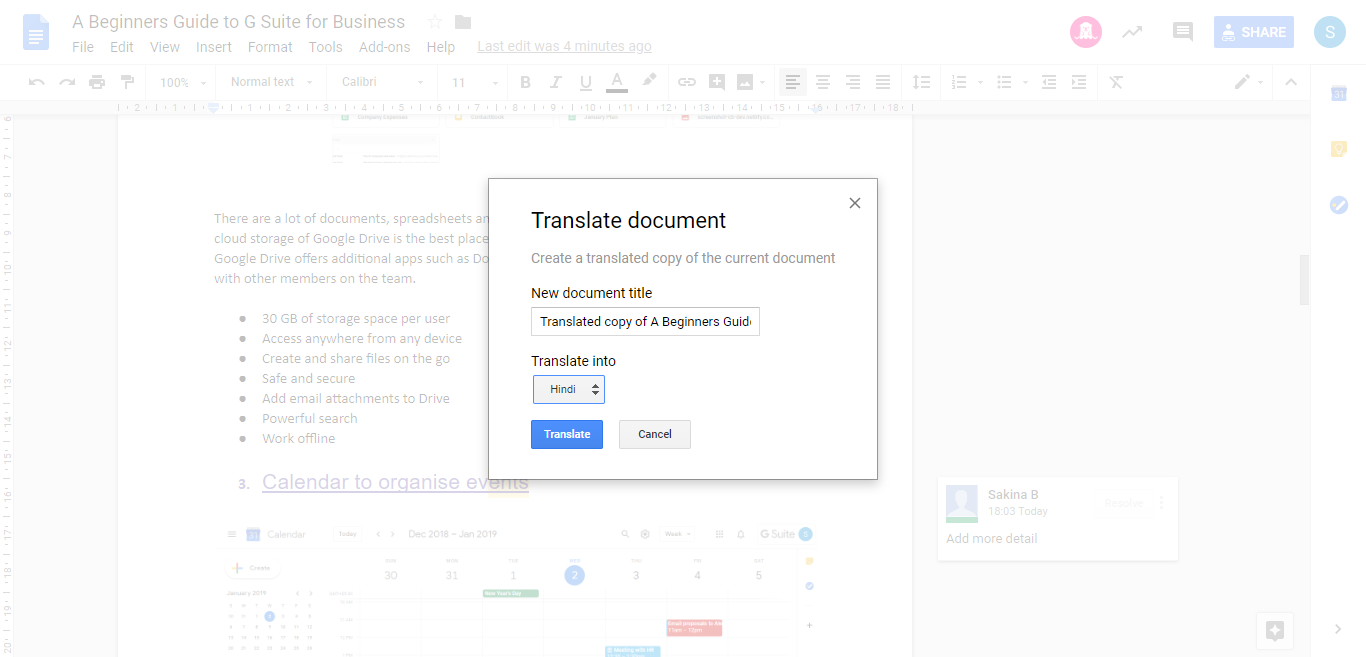Click the Share button
Screen dimensions: 1366x657
click(1254, 32)
